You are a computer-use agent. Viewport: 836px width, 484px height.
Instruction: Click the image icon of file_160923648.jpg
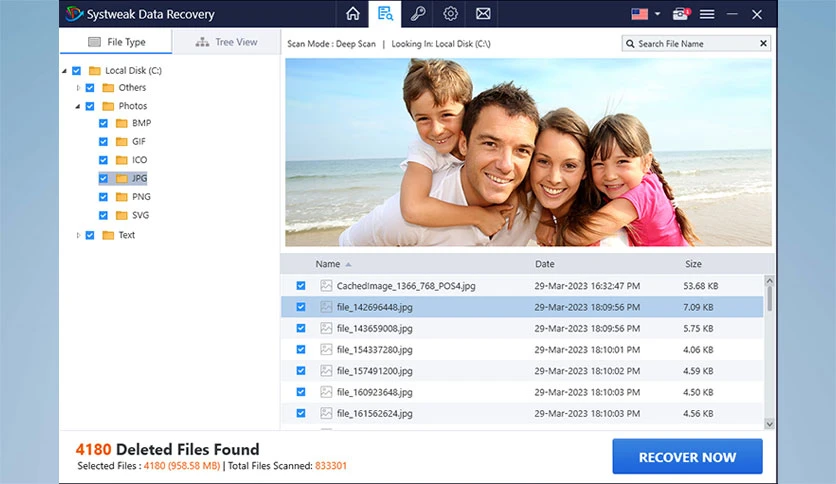coord(326,392)
